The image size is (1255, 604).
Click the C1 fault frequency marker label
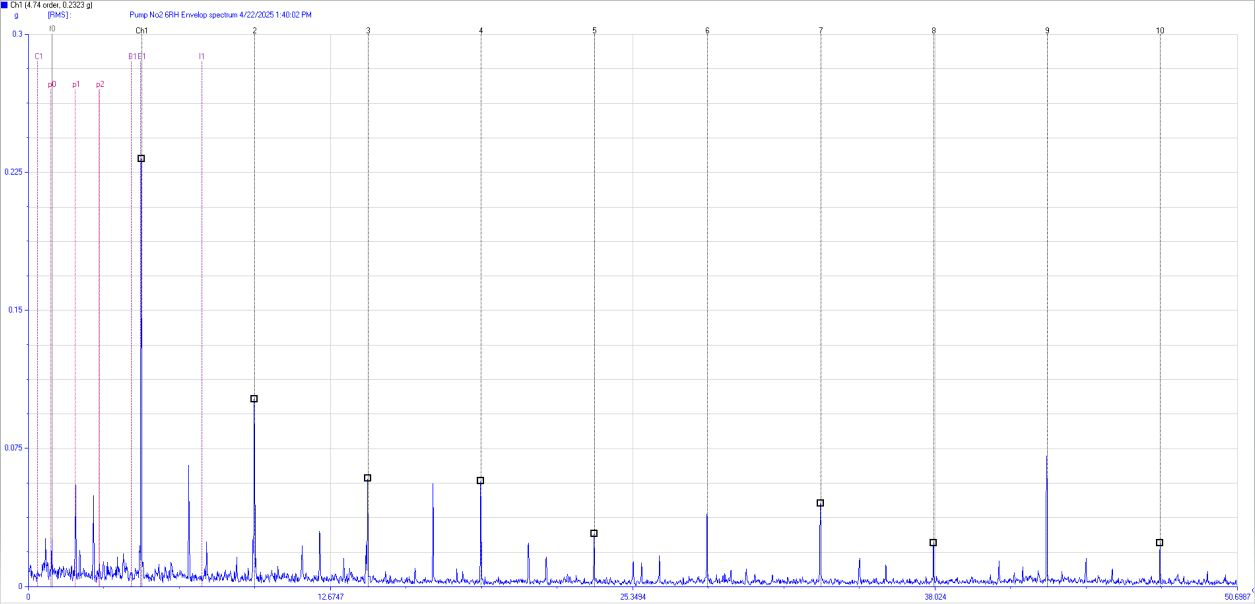[38, 57]
